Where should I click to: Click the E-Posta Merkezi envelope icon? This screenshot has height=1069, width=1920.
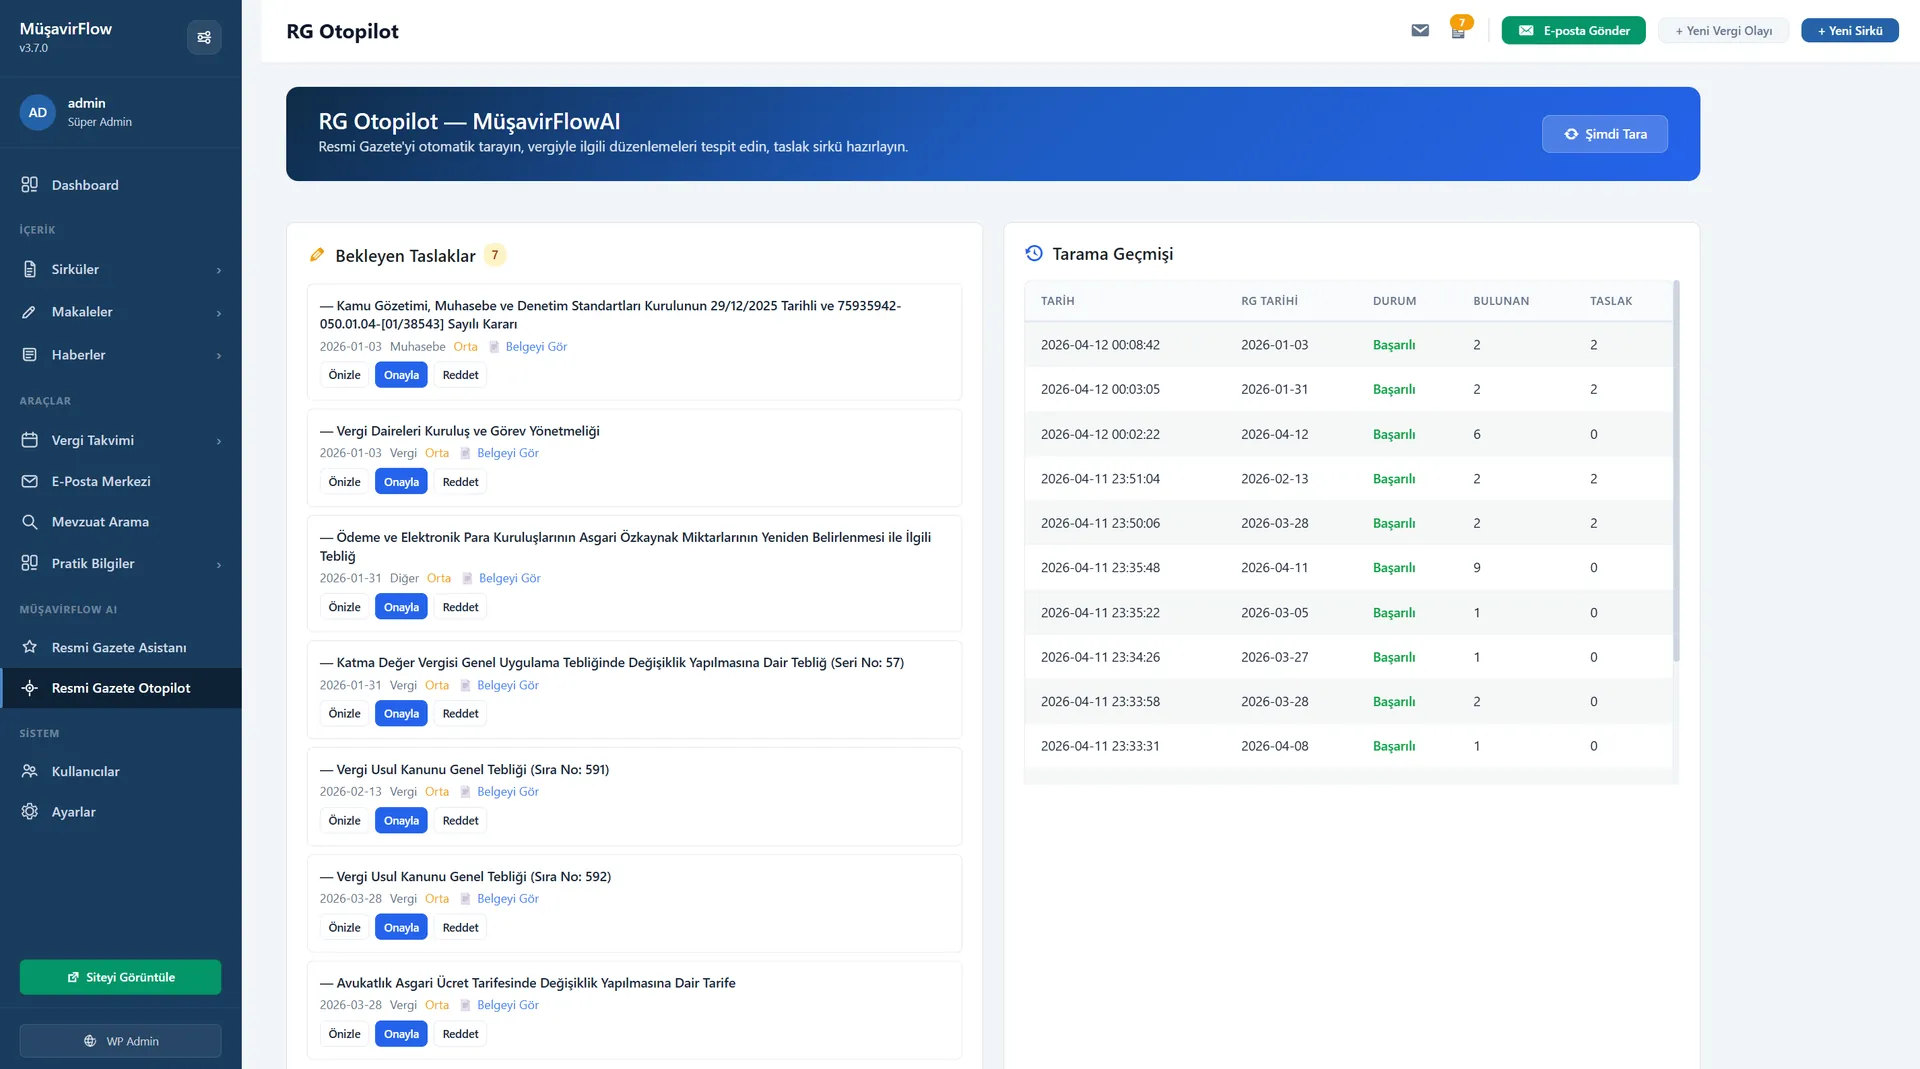[30, 481]
